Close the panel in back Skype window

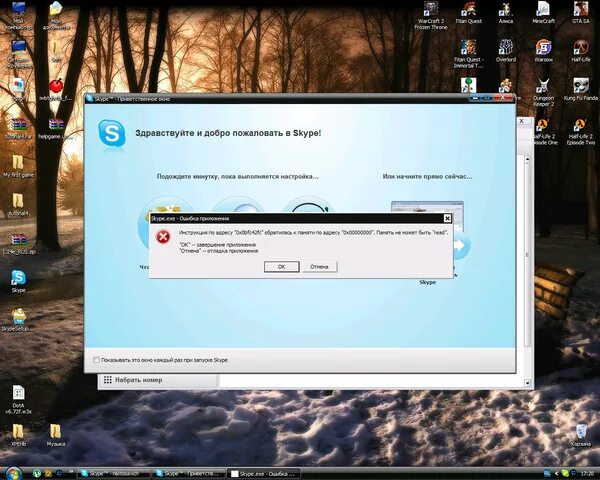pos(522,121)
